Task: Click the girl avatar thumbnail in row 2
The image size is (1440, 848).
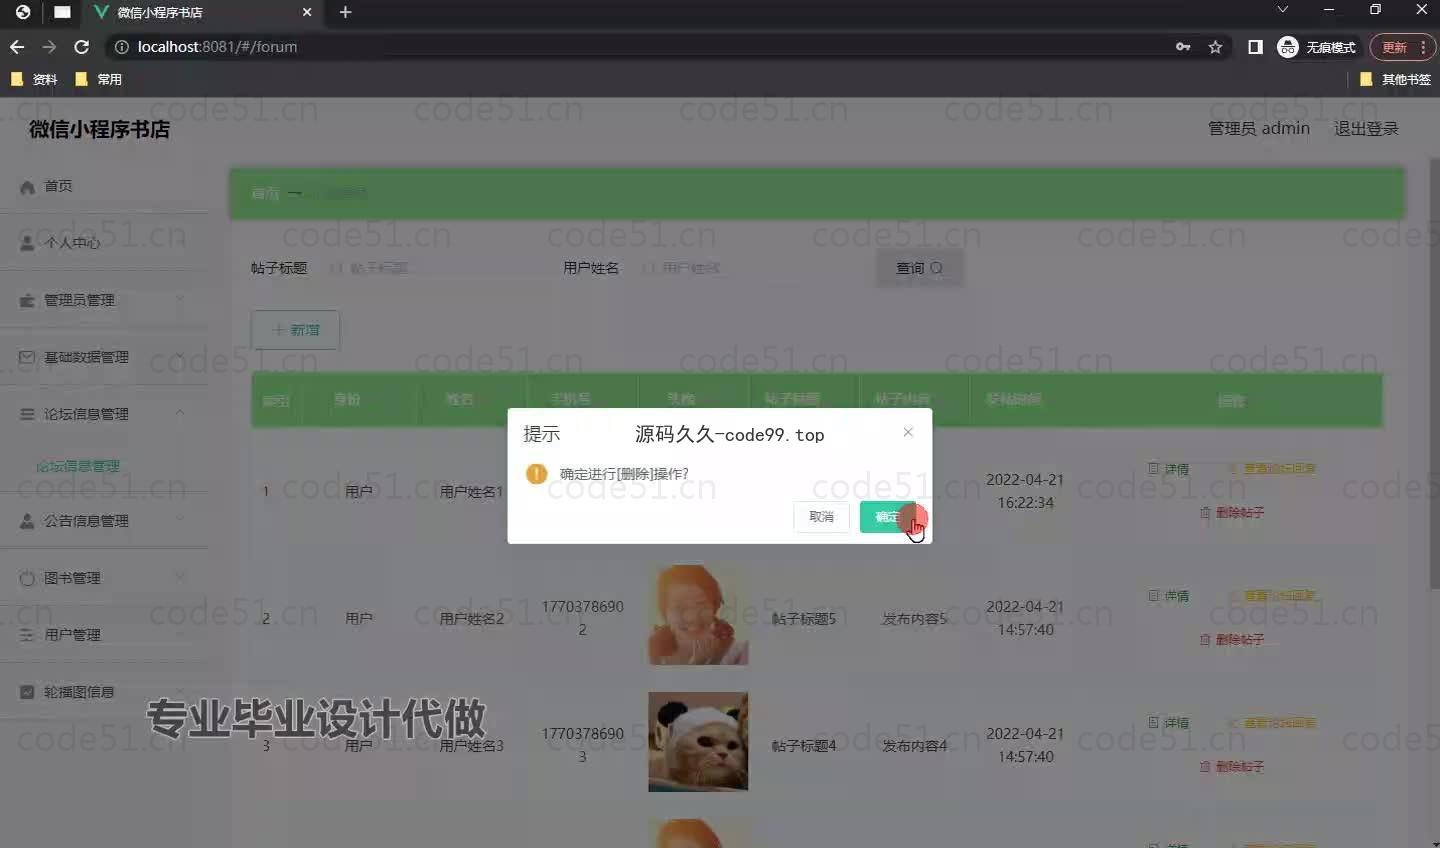Action: pyautogui.click(x=698, y=615)
